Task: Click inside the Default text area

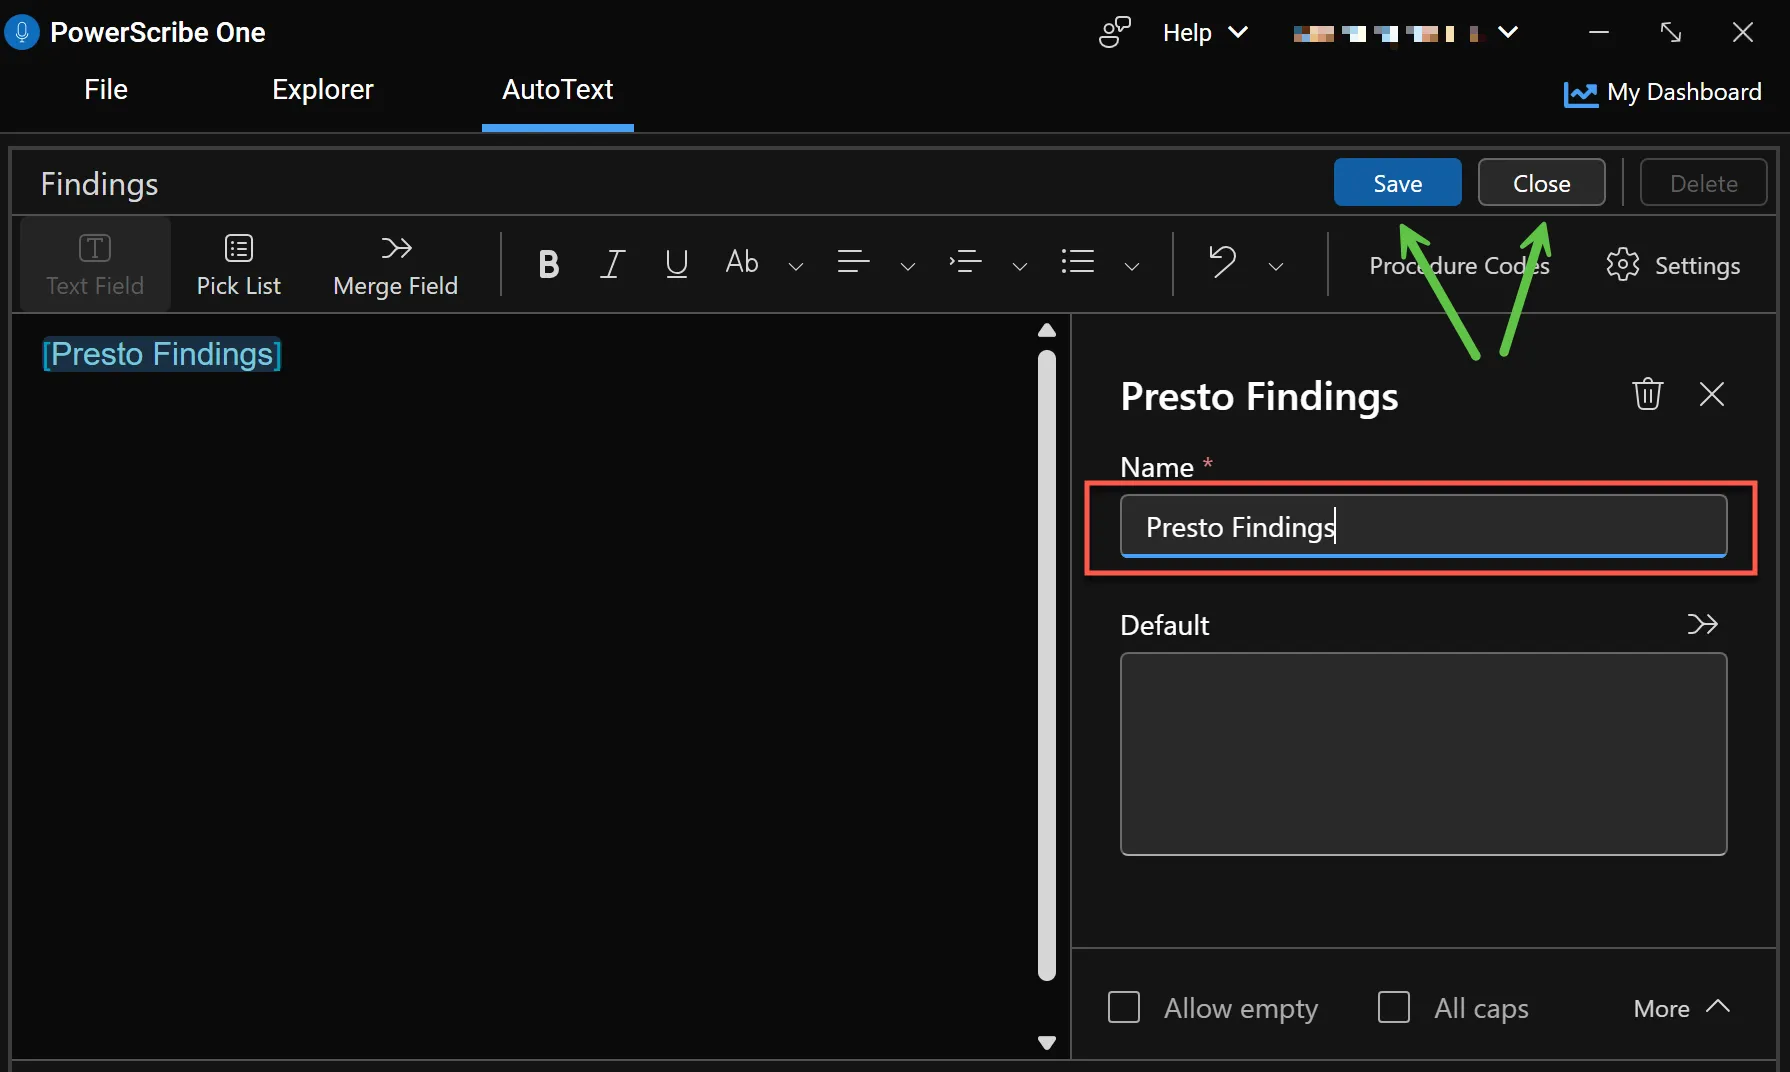Action: pos(1424,754)
